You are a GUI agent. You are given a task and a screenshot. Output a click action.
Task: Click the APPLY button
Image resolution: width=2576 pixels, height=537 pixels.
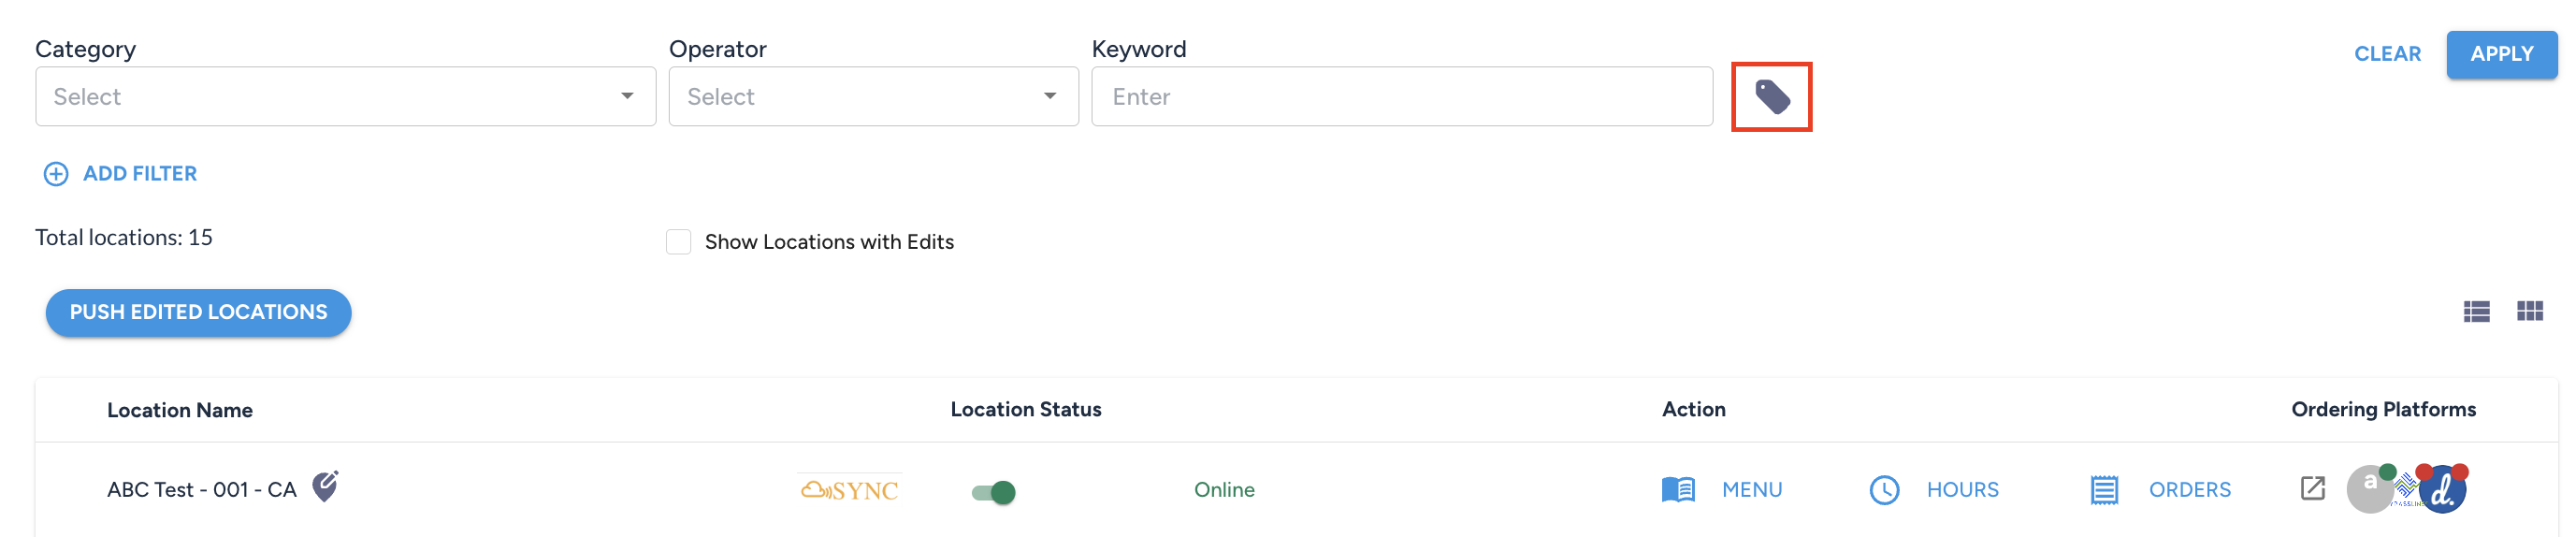click(x=2501, y=54)
